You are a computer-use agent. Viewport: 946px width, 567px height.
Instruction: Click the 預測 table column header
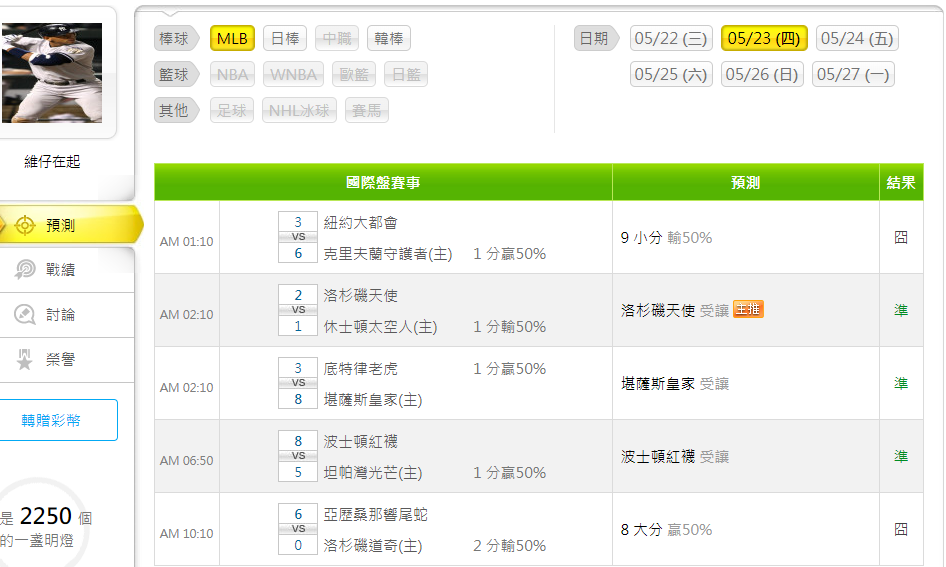pos(746,182)
